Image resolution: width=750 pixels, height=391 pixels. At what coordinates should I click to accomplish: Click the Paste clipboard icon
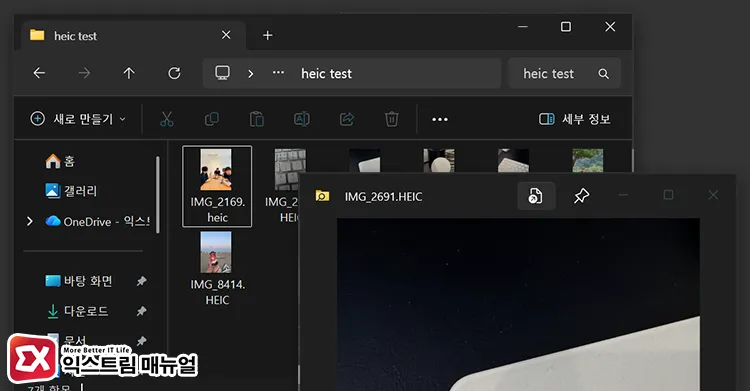tap(257, 119)
